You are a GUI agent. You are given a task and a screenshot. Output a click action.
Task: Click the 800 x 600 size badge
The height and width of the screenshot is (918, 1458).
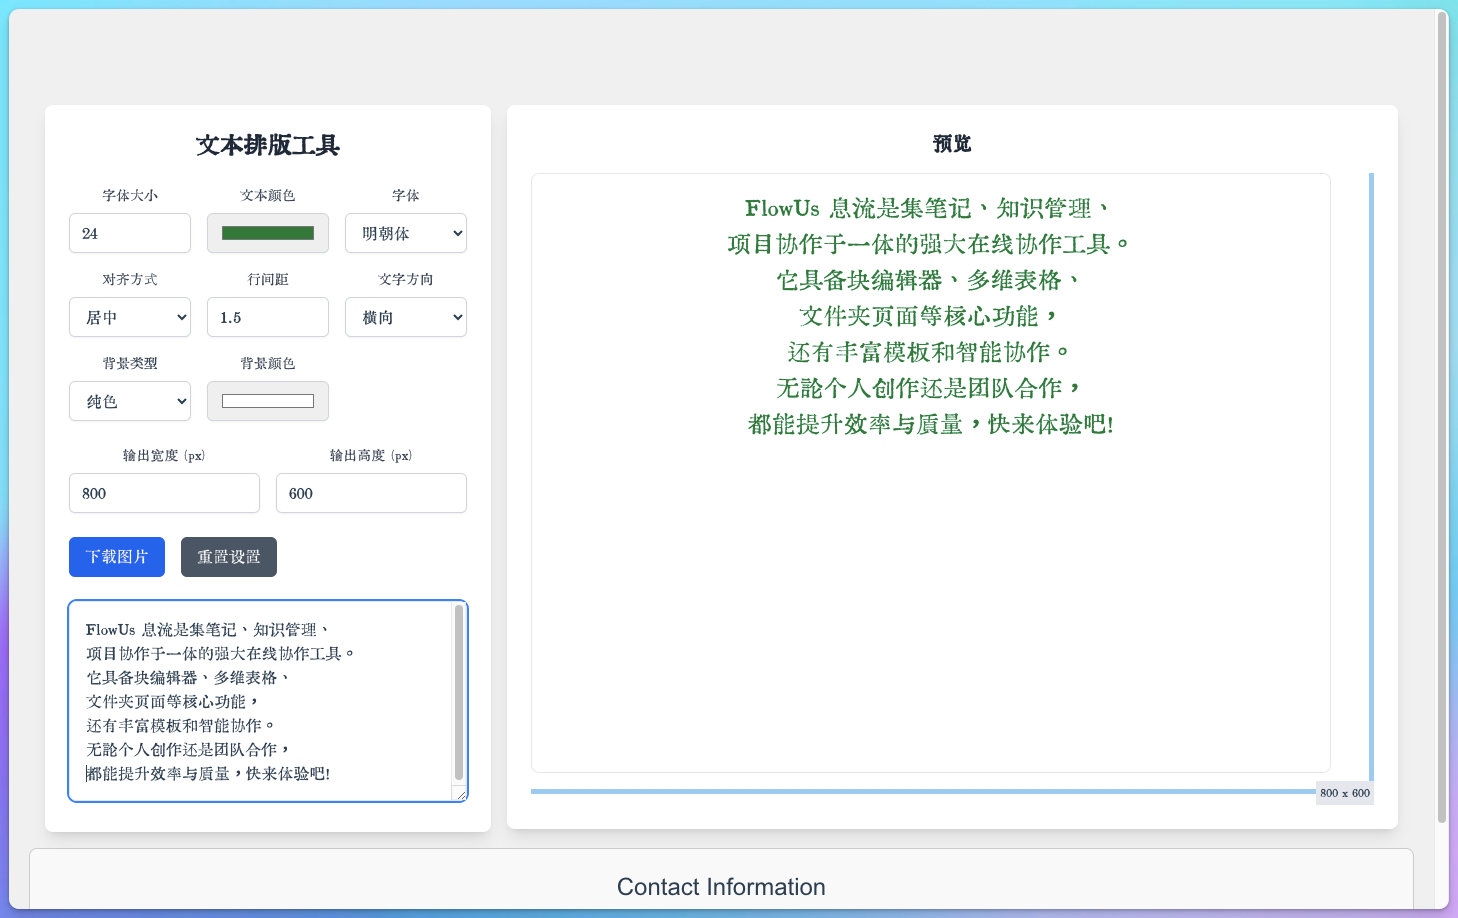coord(1344,793)
